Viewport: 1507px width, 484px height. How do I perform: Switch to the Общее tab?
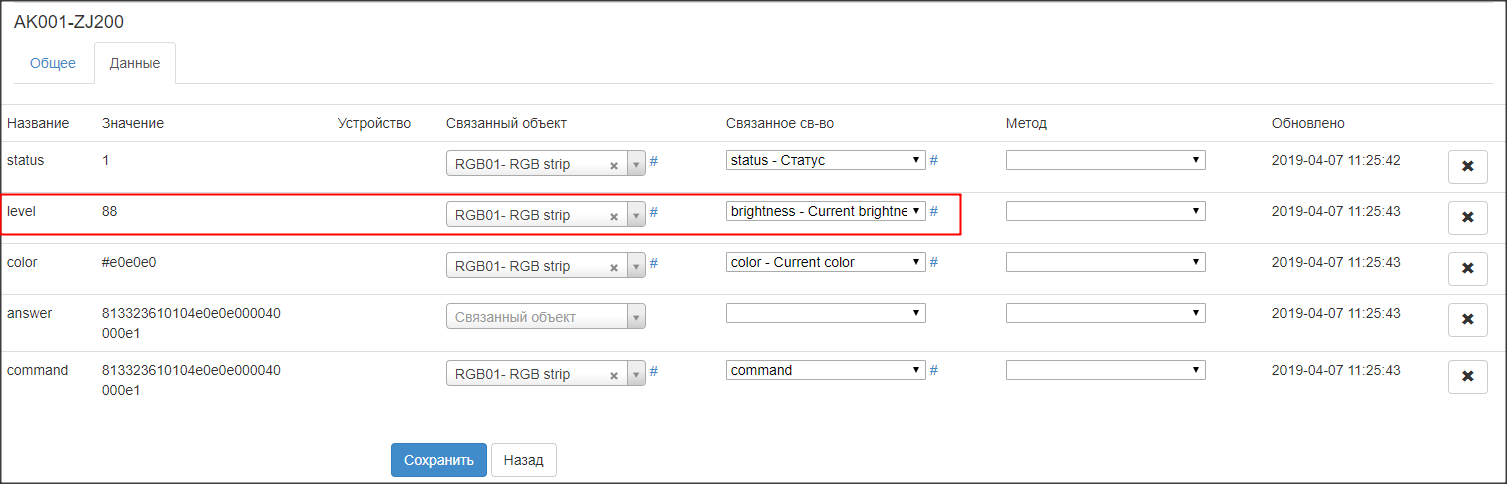pos(53,63)
